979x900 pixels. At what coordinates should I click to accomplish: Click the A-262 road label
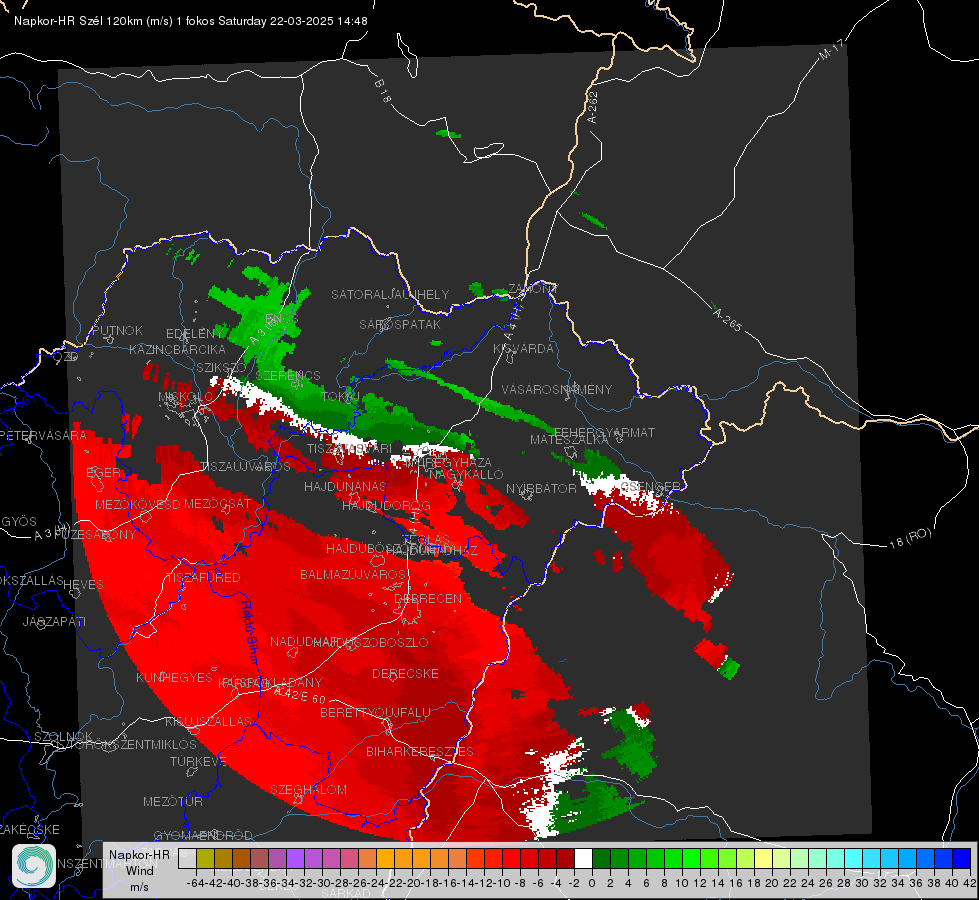click(x=592, y=107)
